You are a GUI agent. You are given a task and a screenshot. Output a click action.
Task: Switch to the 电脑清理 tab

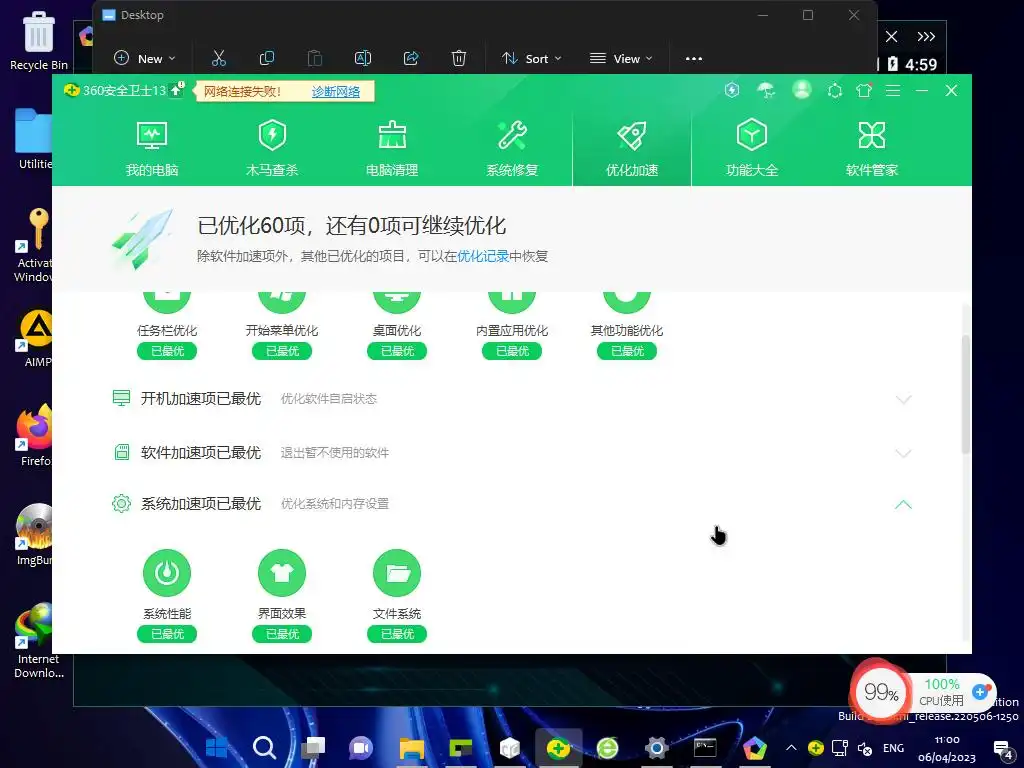coord(392,149)
